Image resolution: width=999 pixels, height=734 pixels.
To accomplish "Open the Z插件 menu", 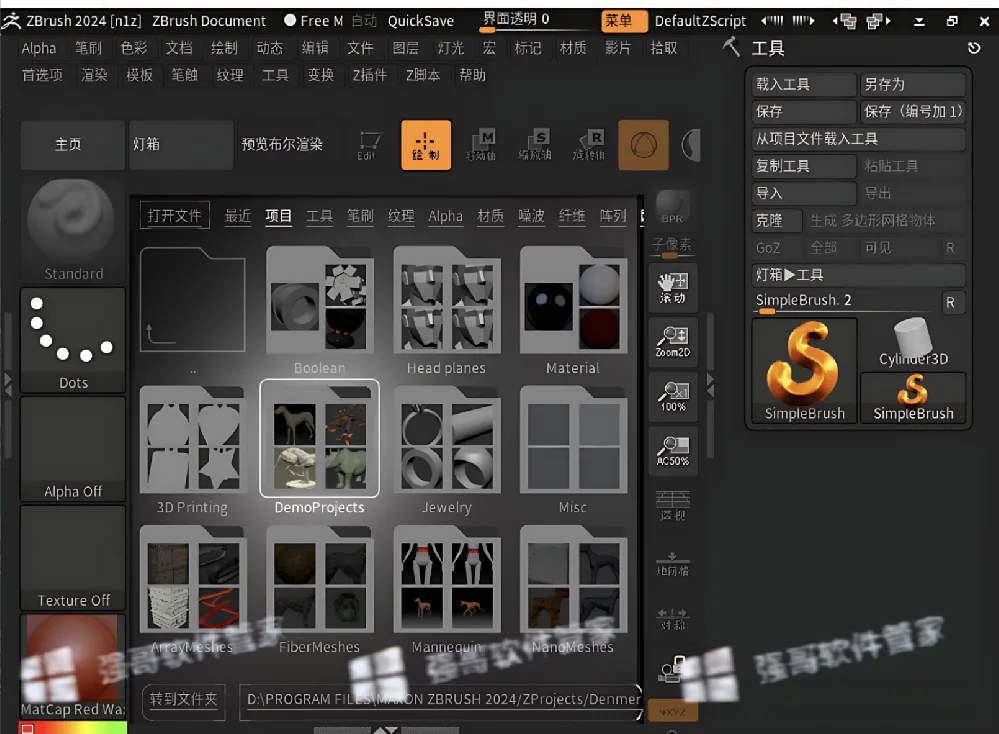I will (x=370, y=75).
